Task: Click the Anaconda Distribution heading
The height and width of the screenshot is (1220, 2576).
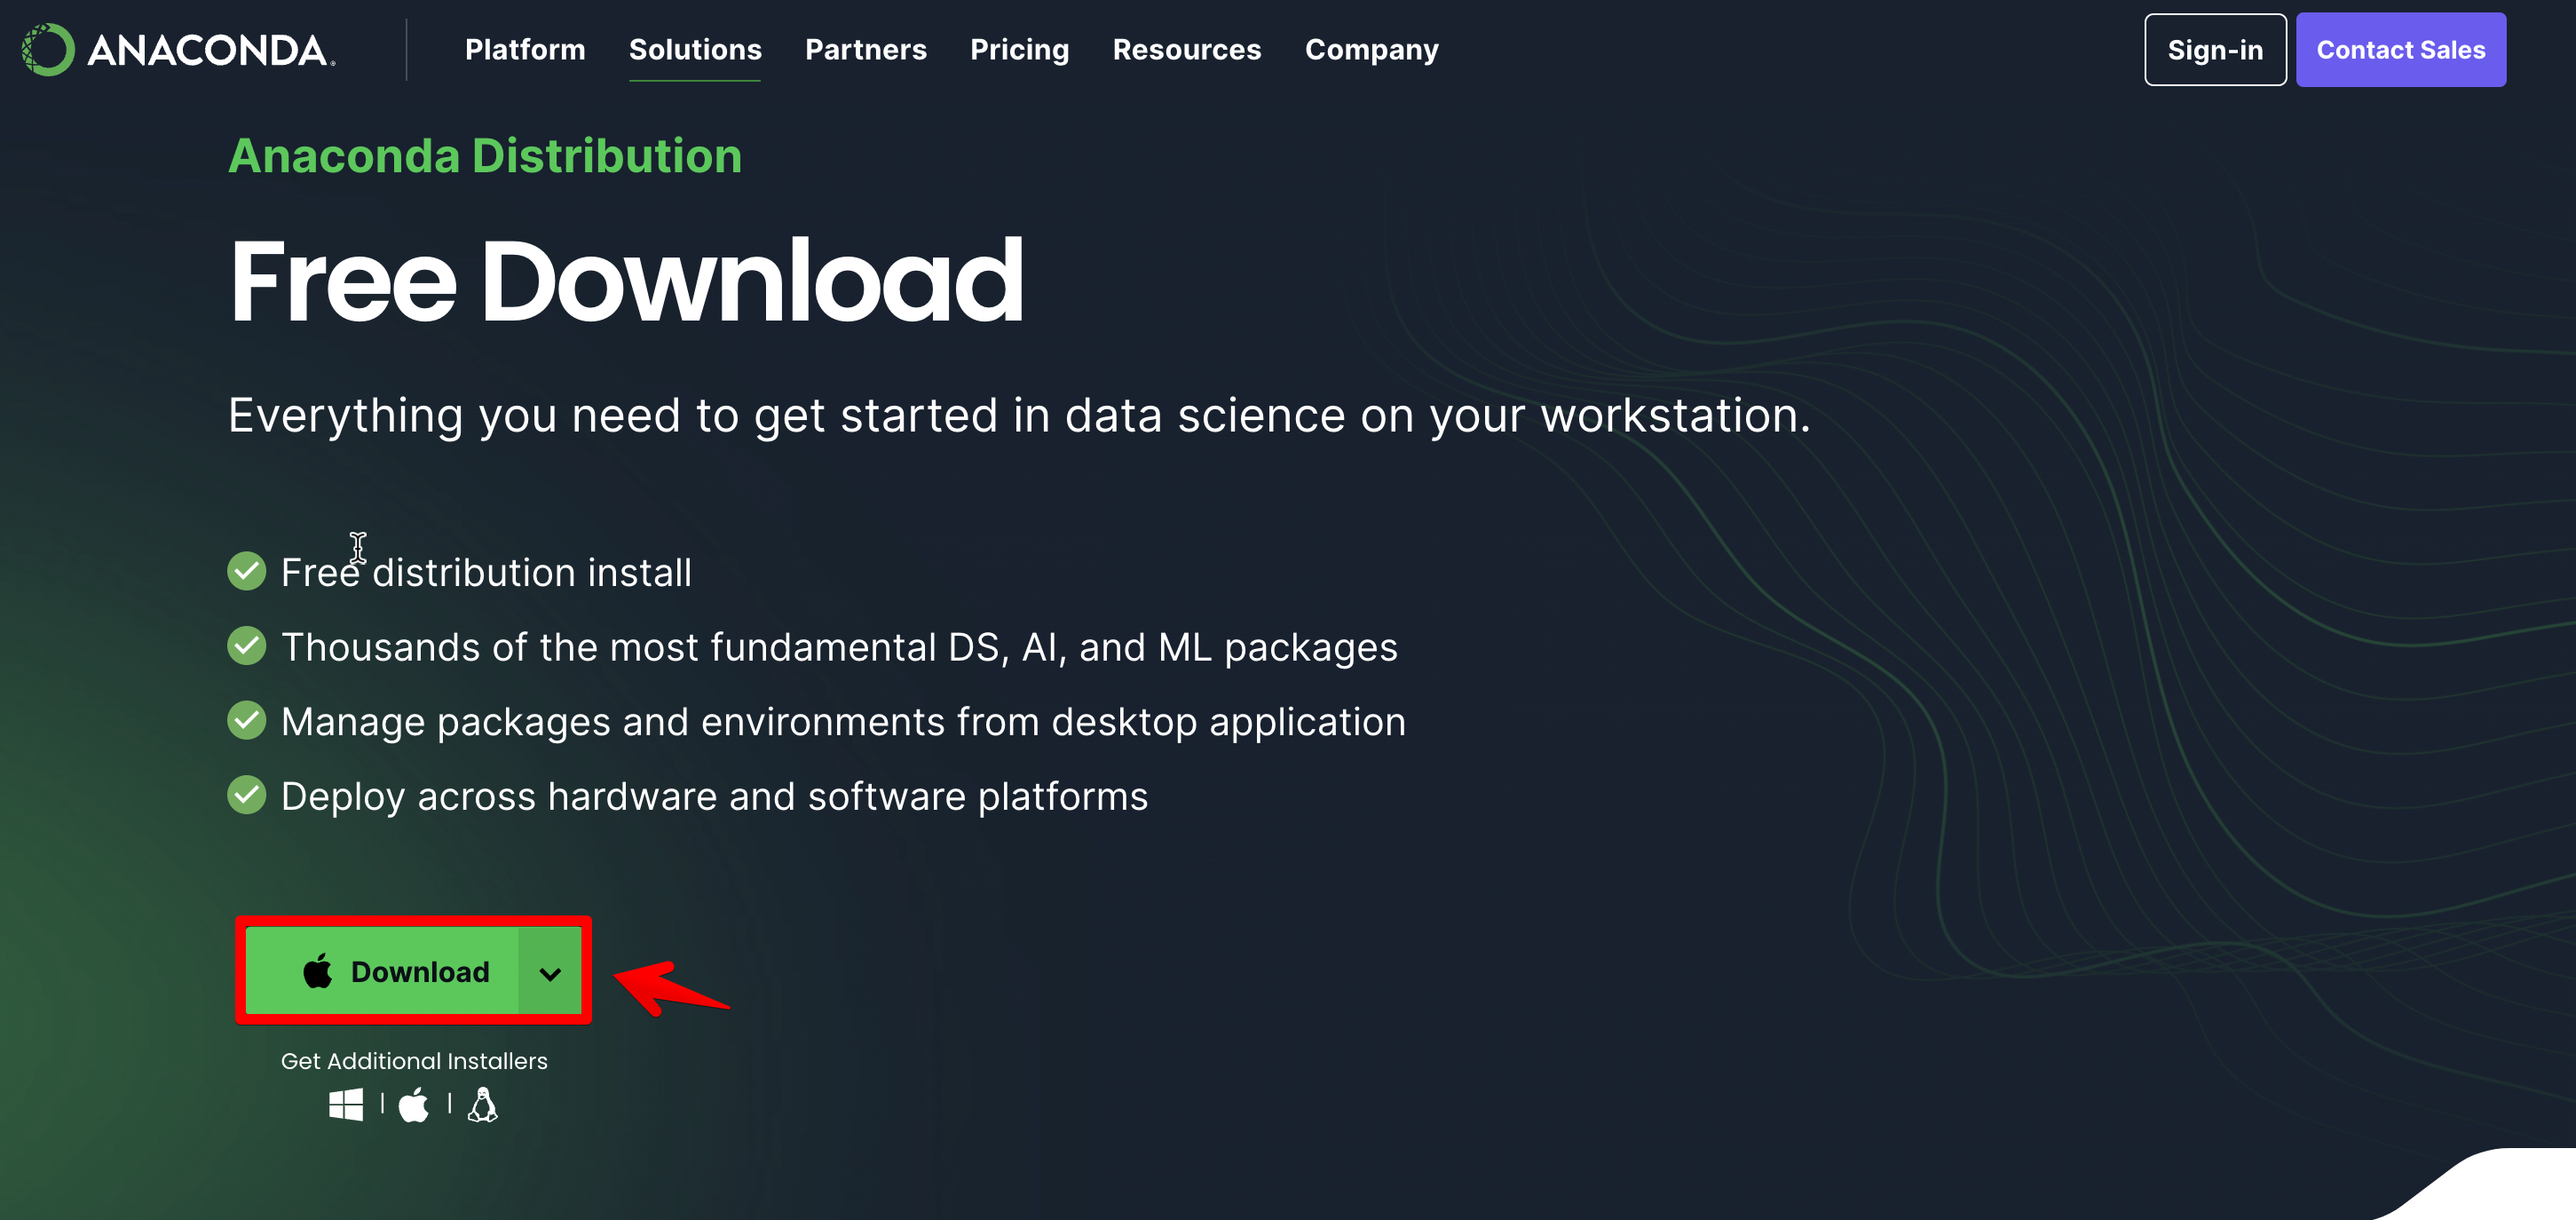Action: pyautogui.click(x=485, y=156)
